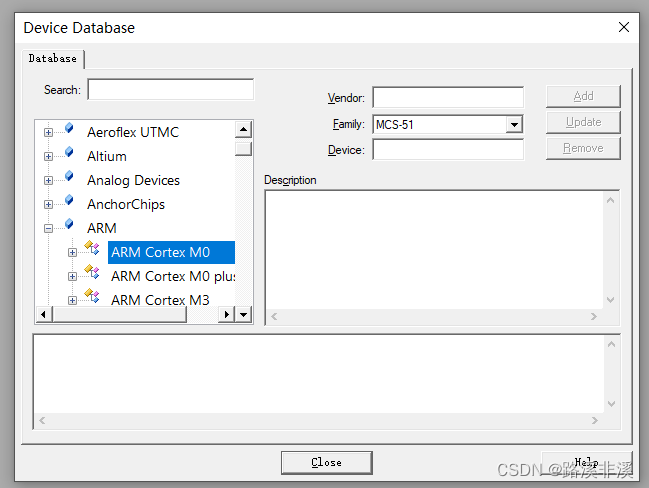649x488 pixels.
Task: Open the Family dropdown showing MCS-51
Action: 514,125
